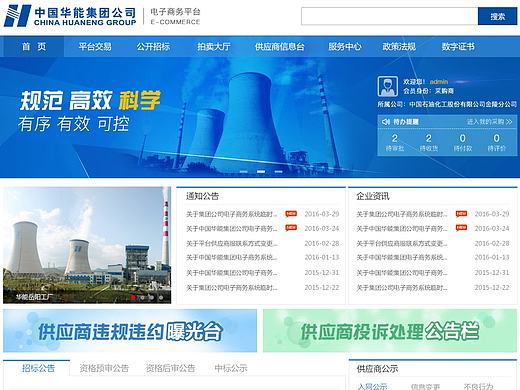The width and height of the screenshot is (520, 390).
Task: Open 供应商公示 section heading
Action: (x=377, y=369)
